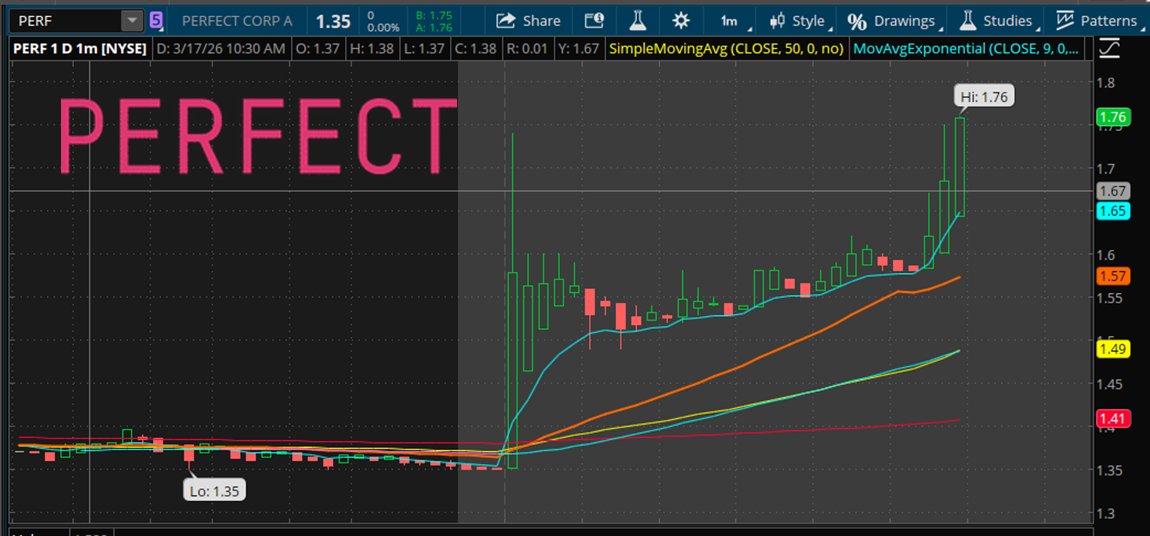Click the PERF 1 D 1m [NYSE] label
Viewport: 1150px width, 536px height.
[80, 50]
